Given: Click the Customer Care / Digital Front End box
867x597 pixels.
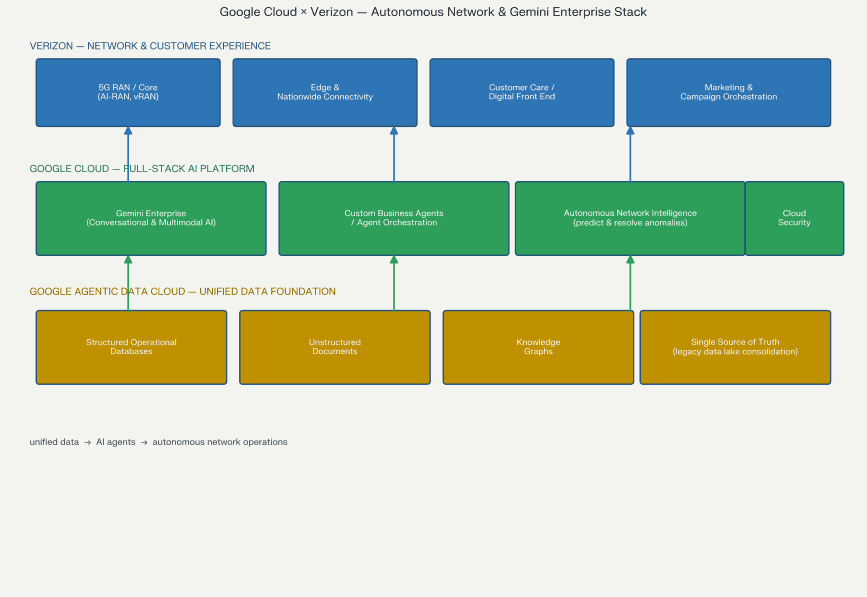Looking at the screenshot, I should [522, 92].
